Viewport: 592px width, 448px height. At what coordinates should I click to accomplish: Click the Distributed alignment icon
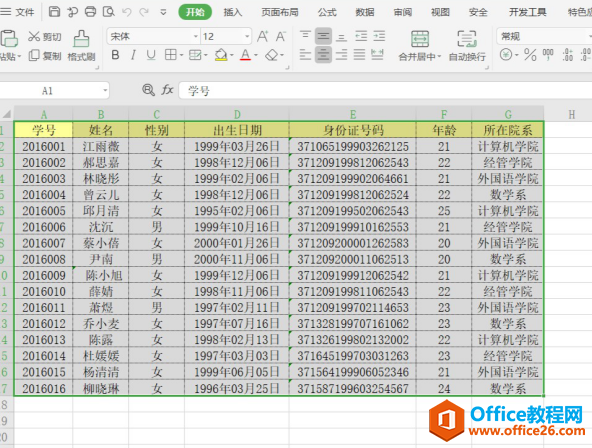click(377, 55)
